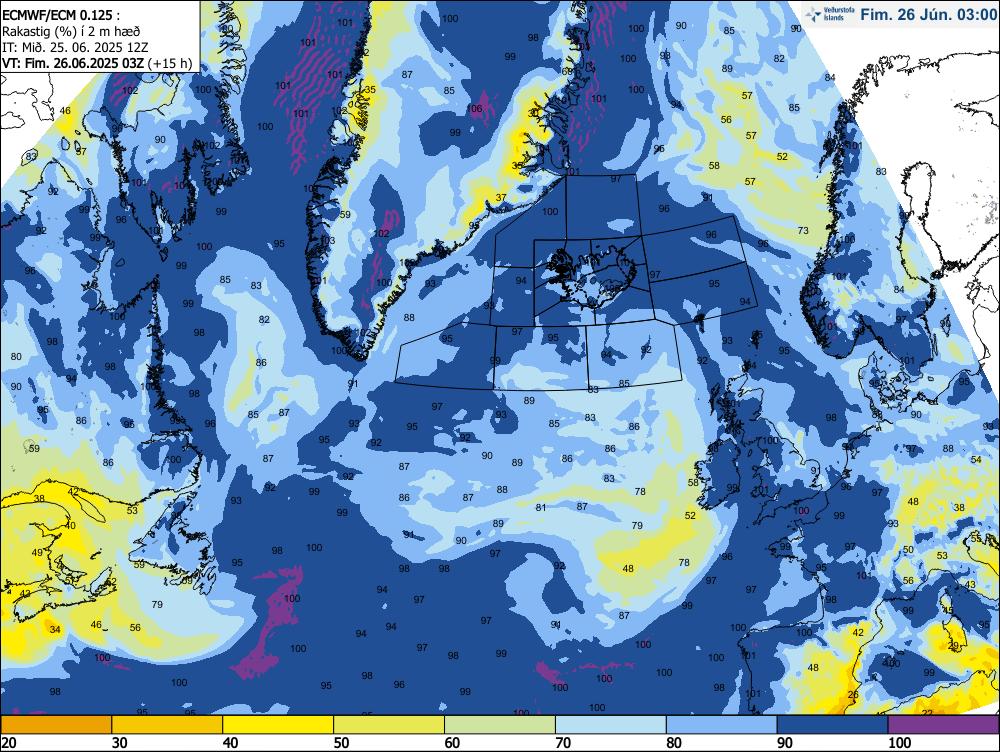Viewport: 1000px width, 752px height.
Task: Click the legend label '20'
Action: click(x=9, y=743)
